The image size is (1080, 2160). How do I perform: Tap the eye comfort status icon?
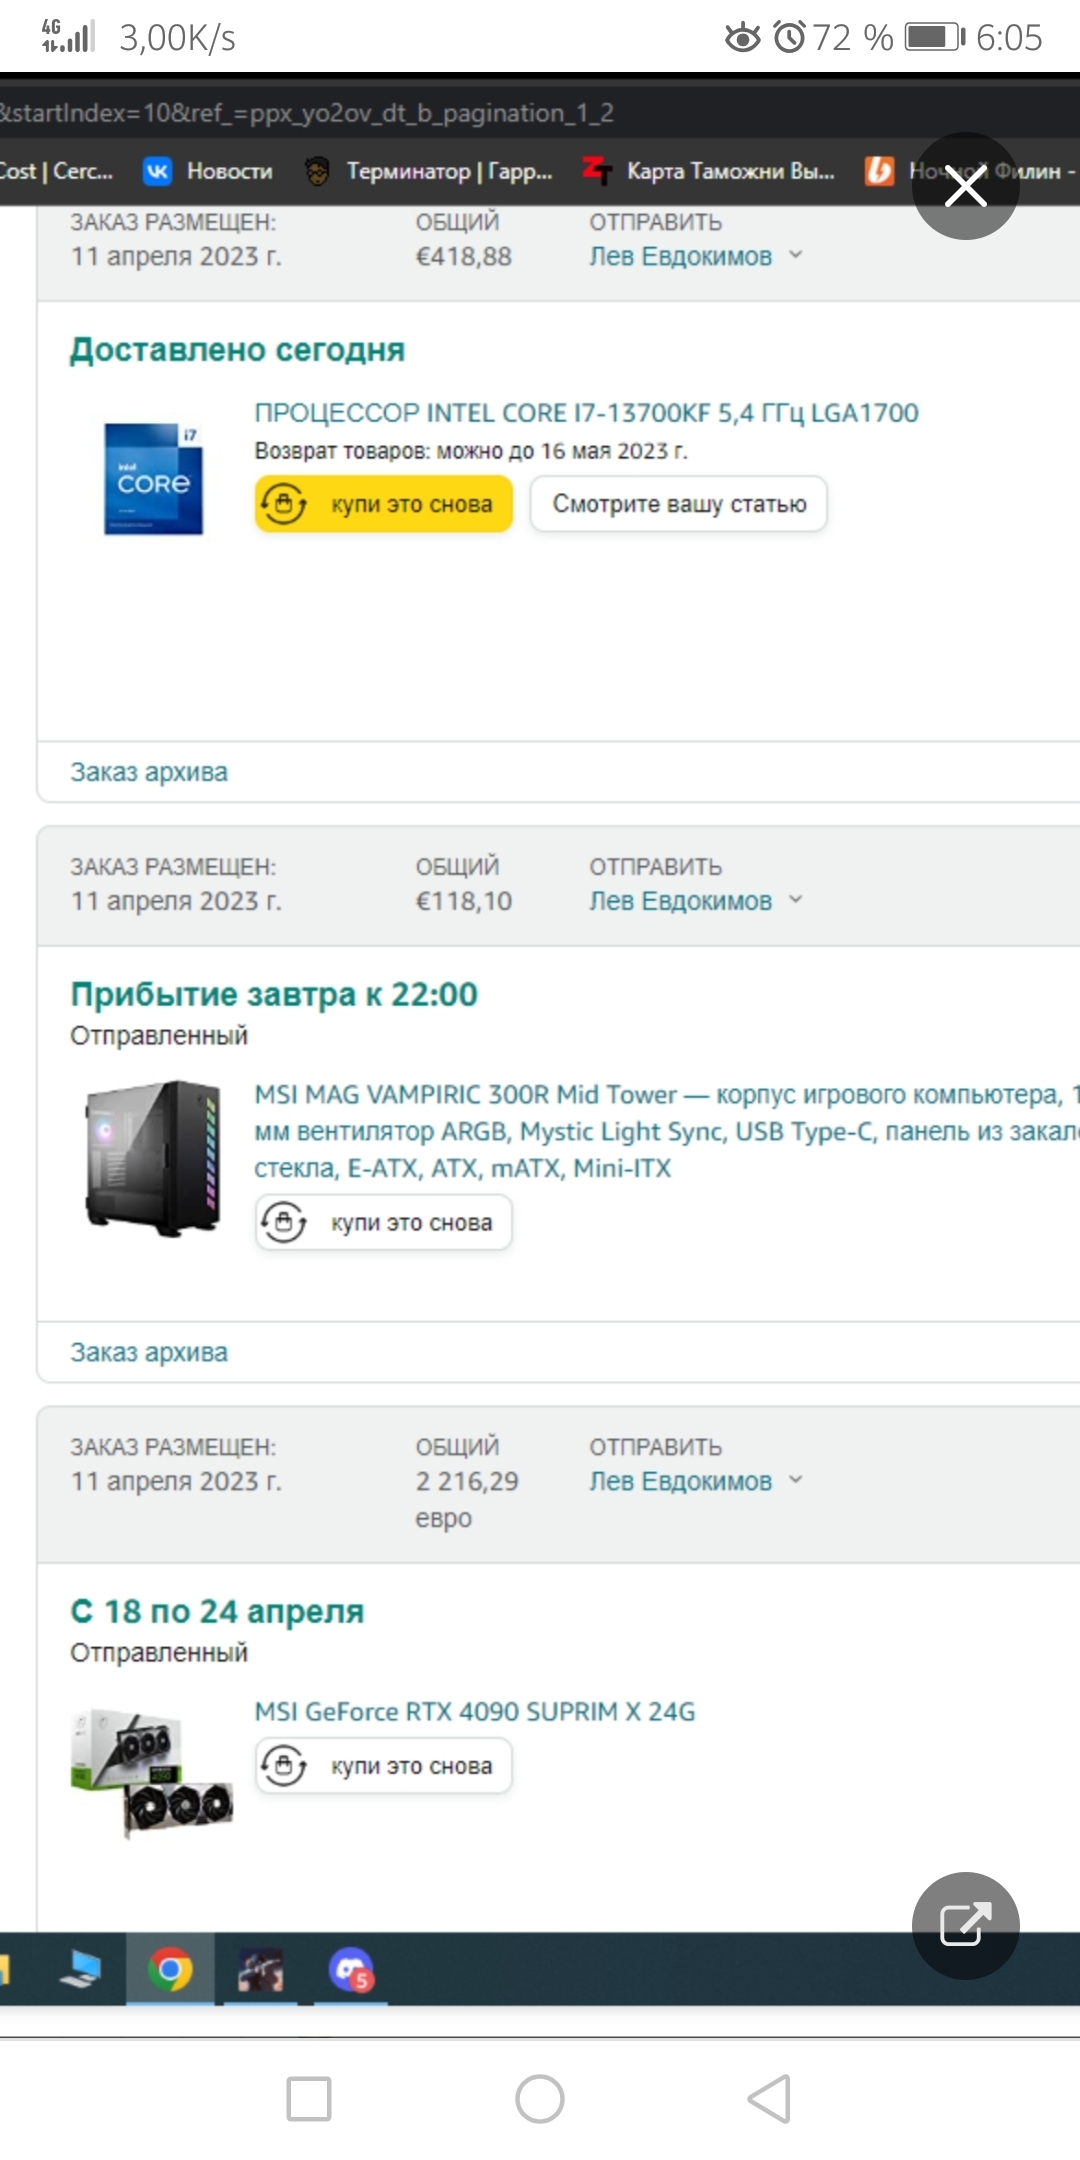click(x=742, y=38)
